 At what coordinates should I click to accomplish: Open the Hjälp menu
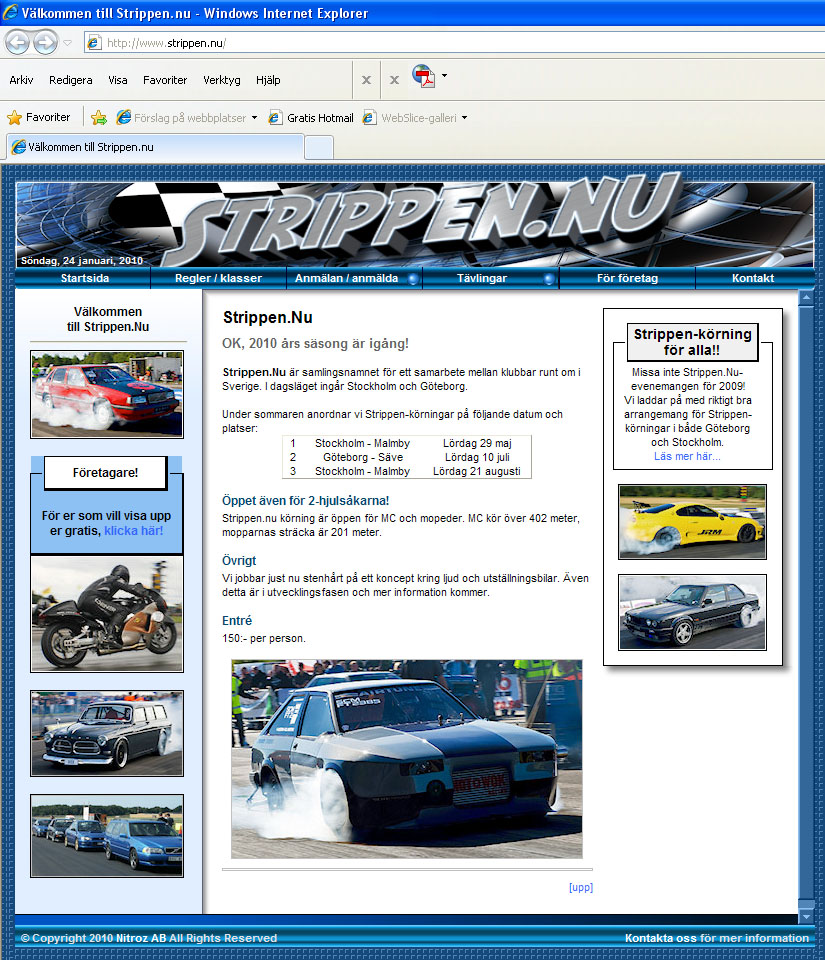[268, 80]
